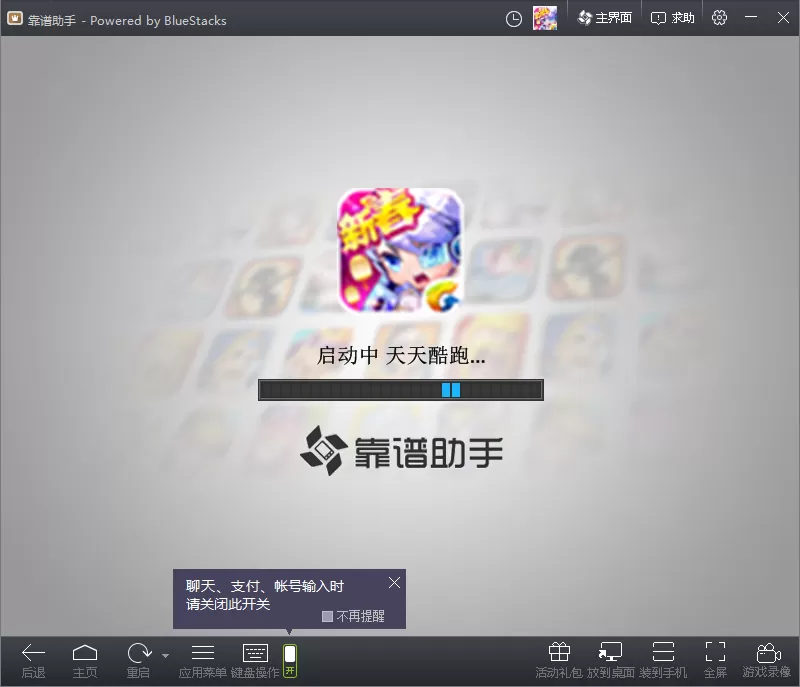Image resolution: width=800 pixels, height=687 pixels.
Task: Click 放到桌面 place on desktop
Action: [x=611, y=660]
